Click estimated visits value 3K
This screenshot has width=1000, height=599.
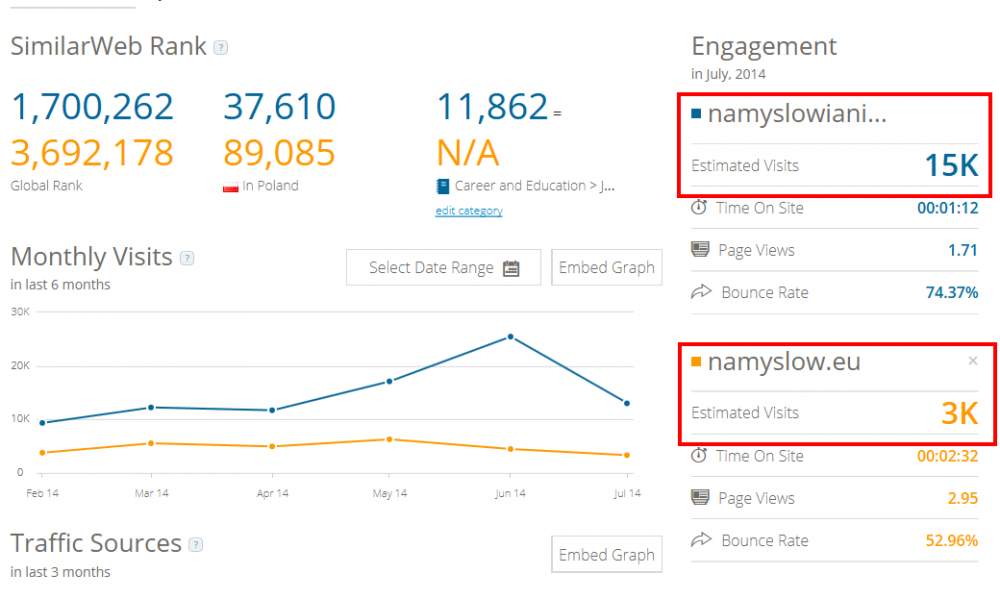click(960, 413)
